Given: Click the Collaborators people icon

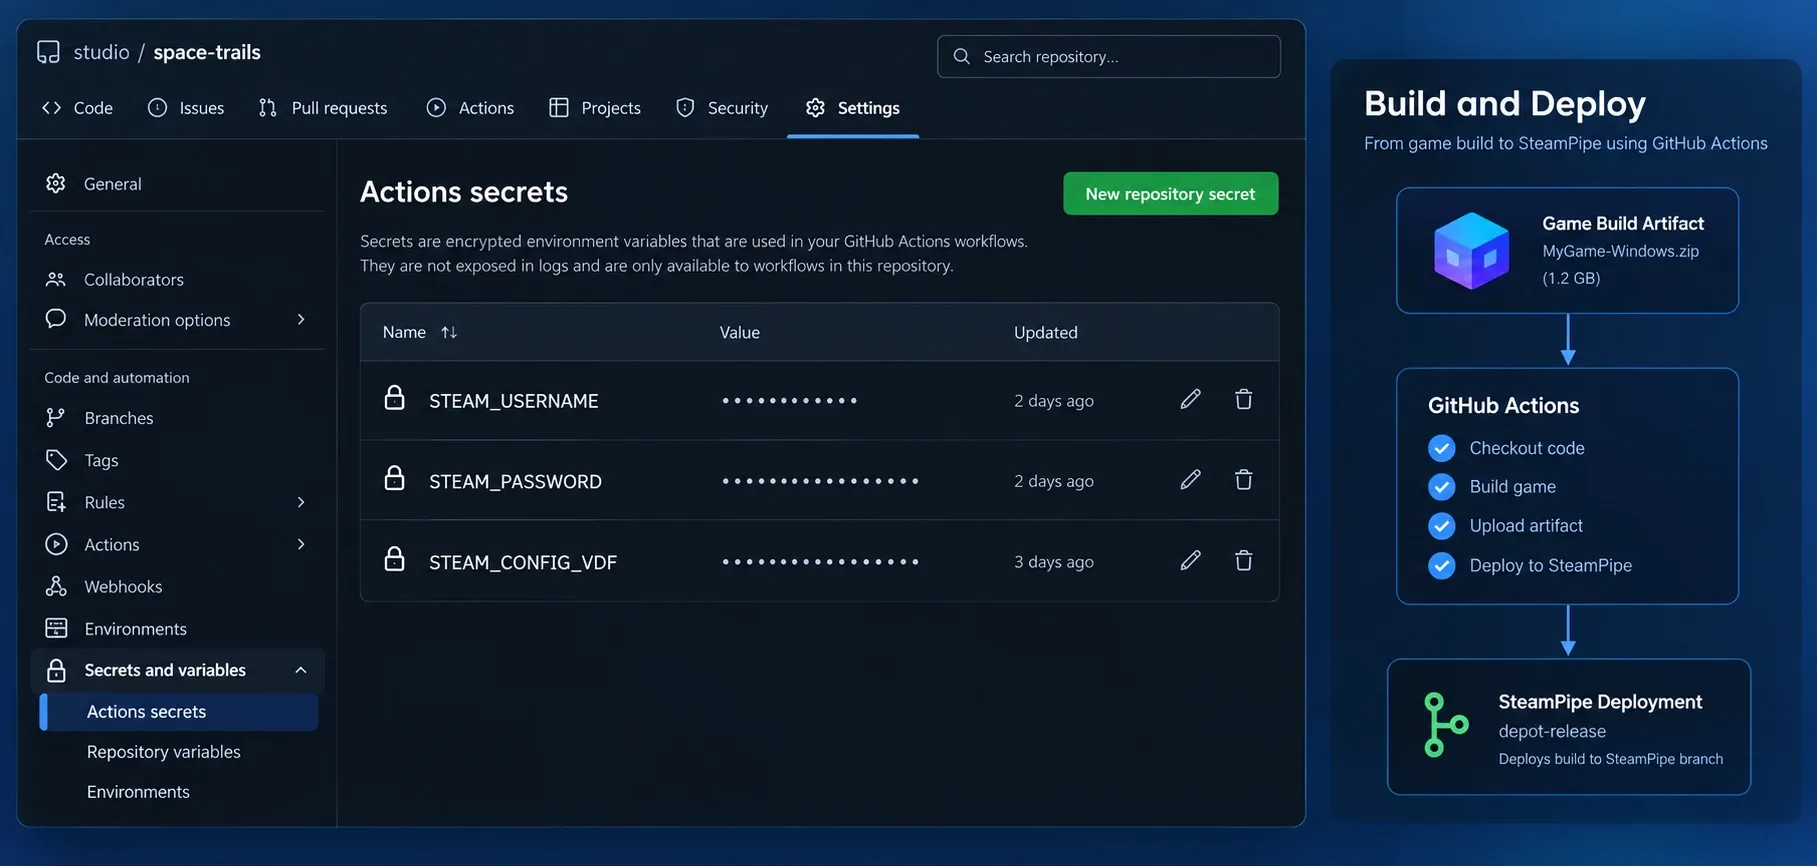Looking at the screenshot, I should point(56,279).
